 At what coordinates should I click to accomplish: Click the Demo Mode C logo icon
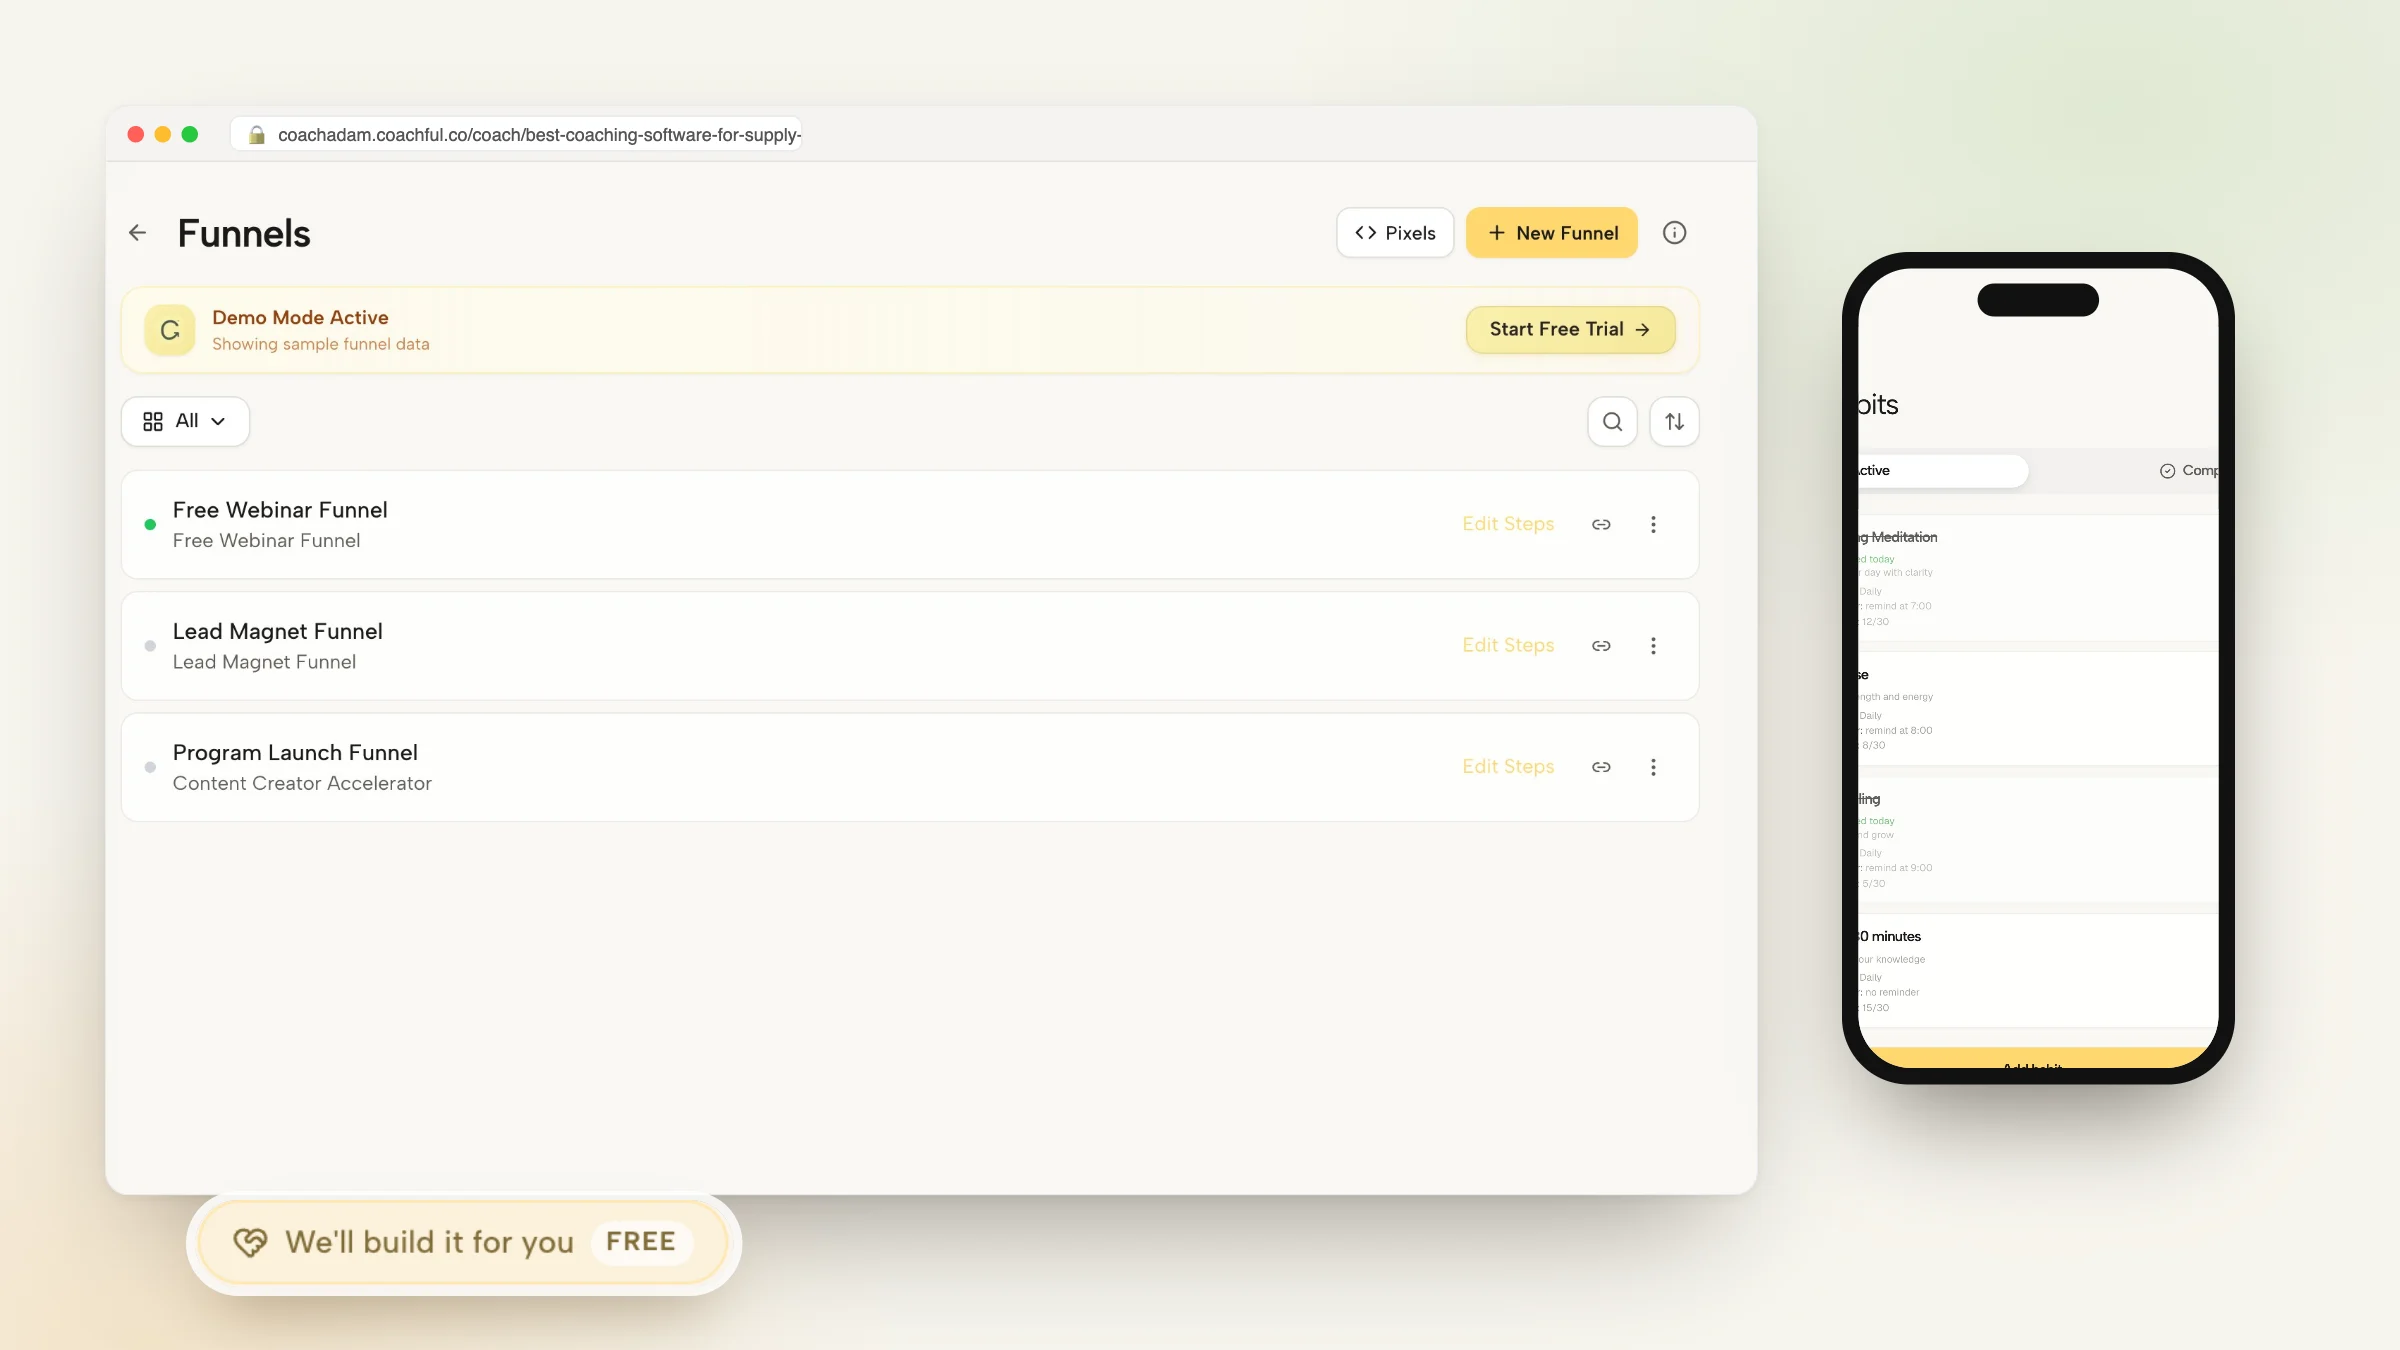(x=170, y=330)
